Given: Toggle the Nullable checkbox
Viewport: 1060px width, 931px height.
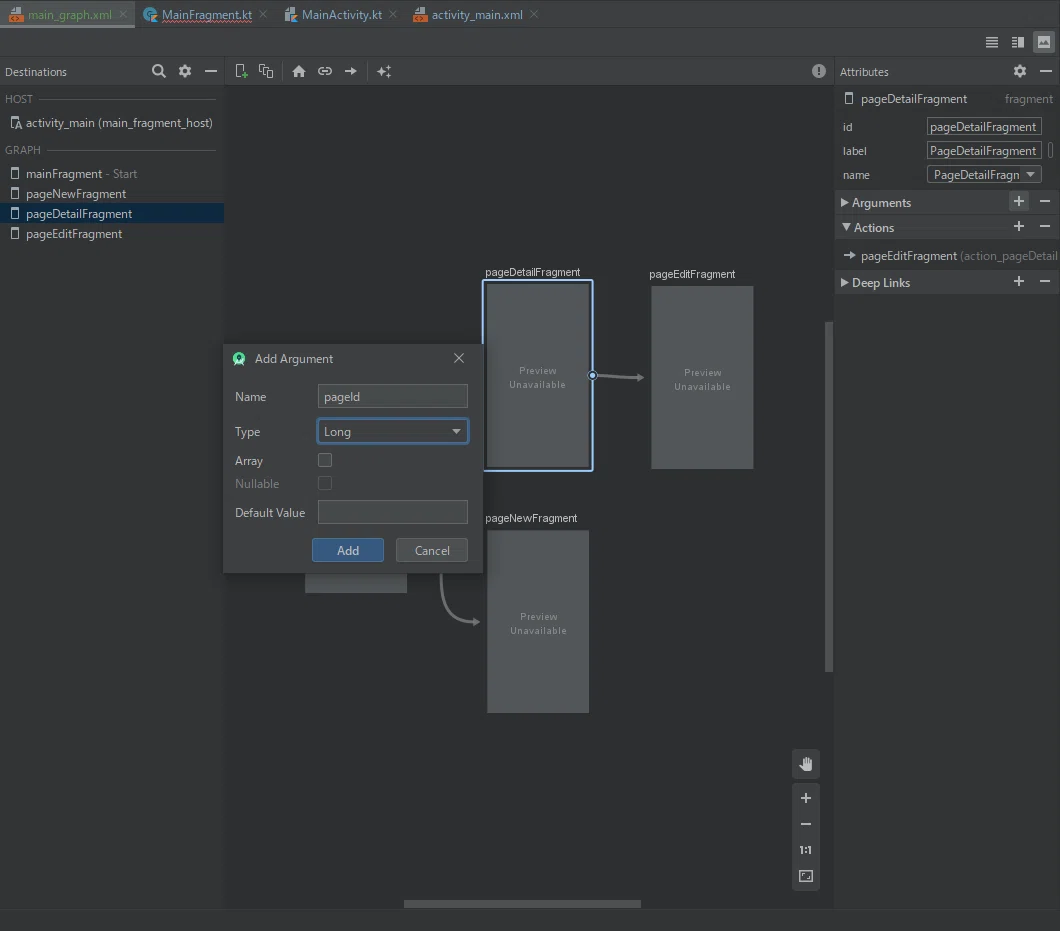Looking at the screenshot, I should [x=325, y=483].
